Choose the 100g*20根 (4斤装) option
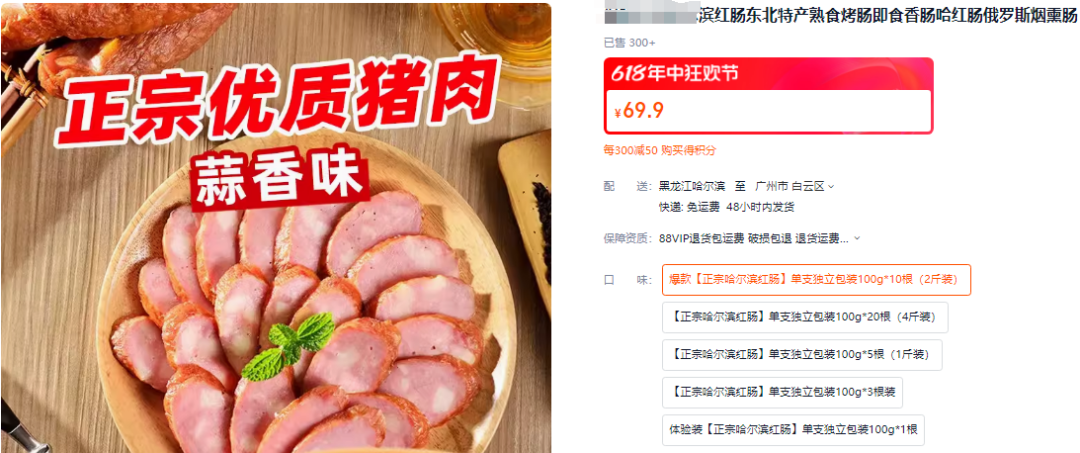 804,317
